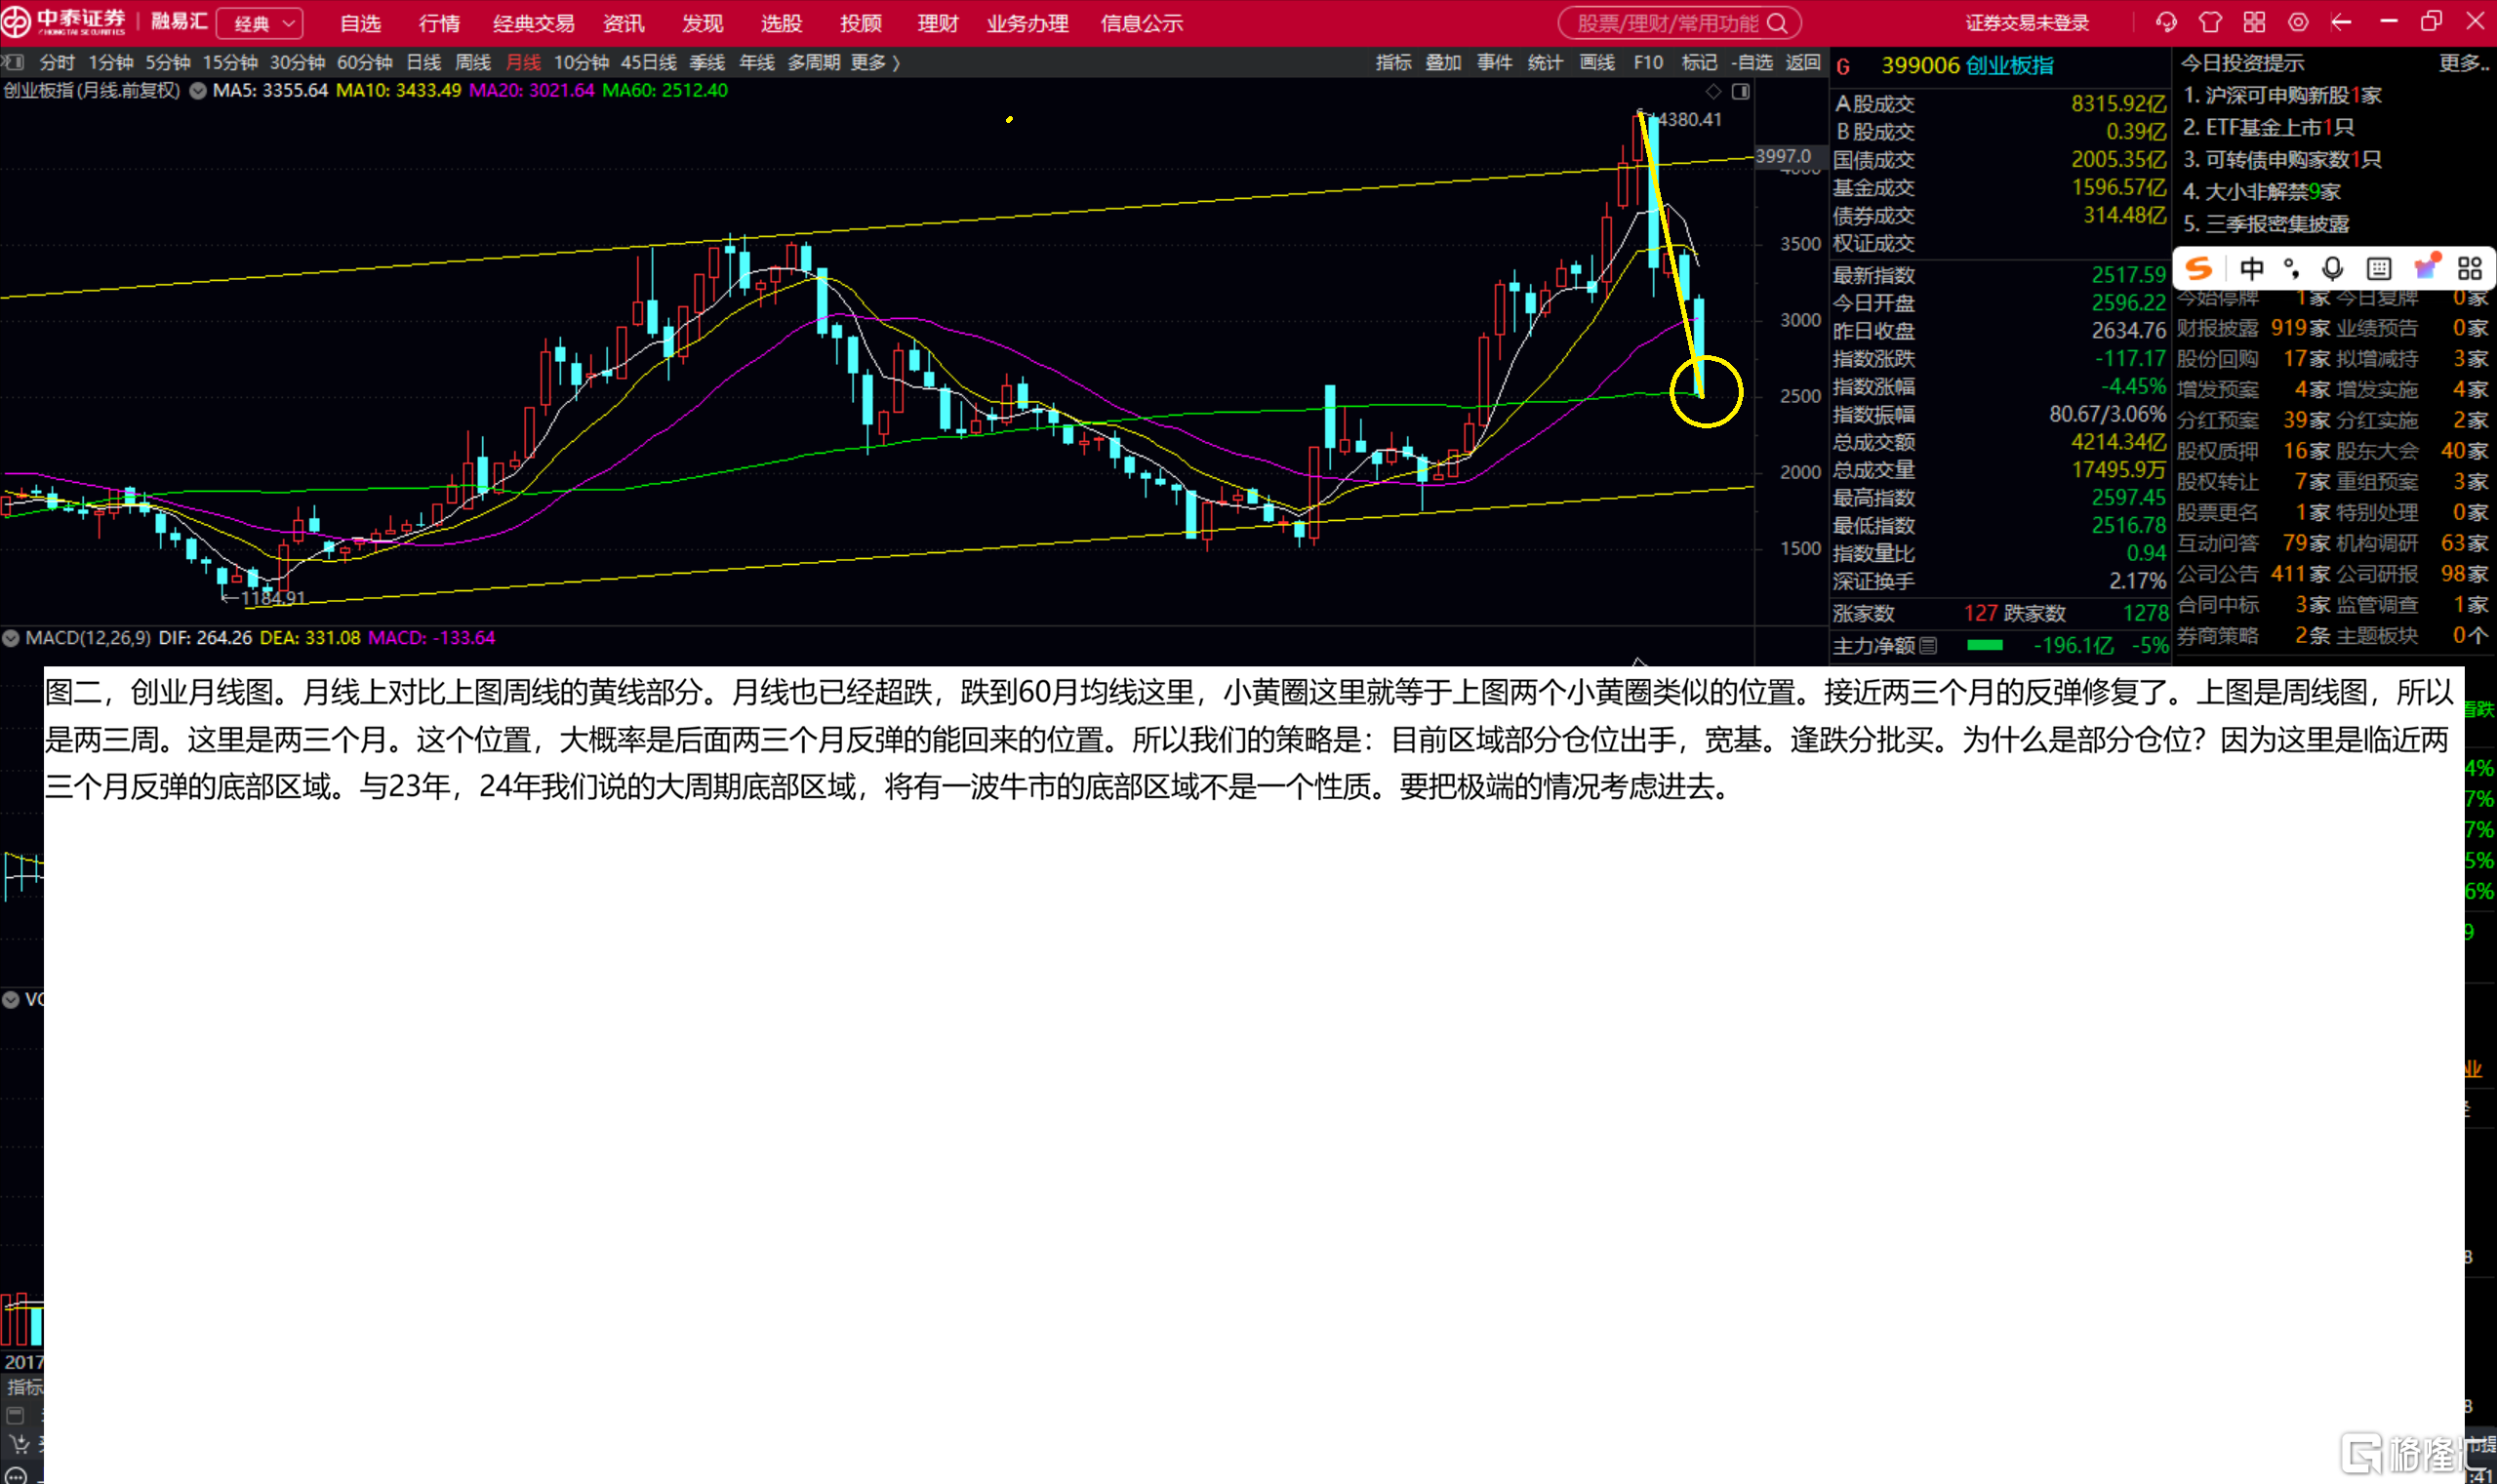Image resolution: width=2497 pixels, height=1484 pixels.
Task: Open the 行情 menu
Action: [439, 23]
